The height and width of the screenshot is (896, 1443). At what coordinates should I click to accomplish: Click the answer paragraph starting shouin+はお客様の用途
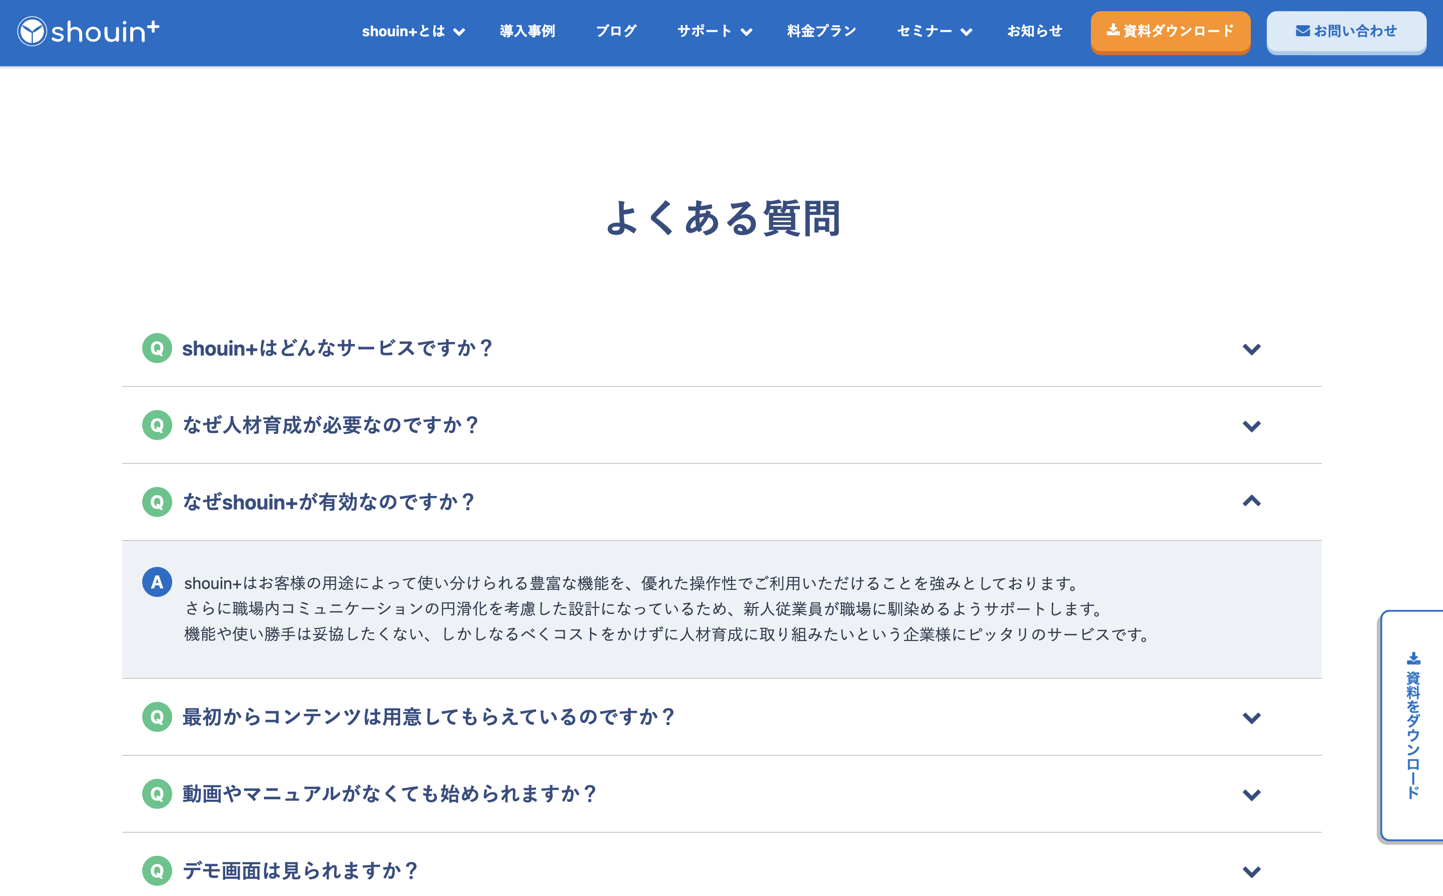click(x=669, y=609)
